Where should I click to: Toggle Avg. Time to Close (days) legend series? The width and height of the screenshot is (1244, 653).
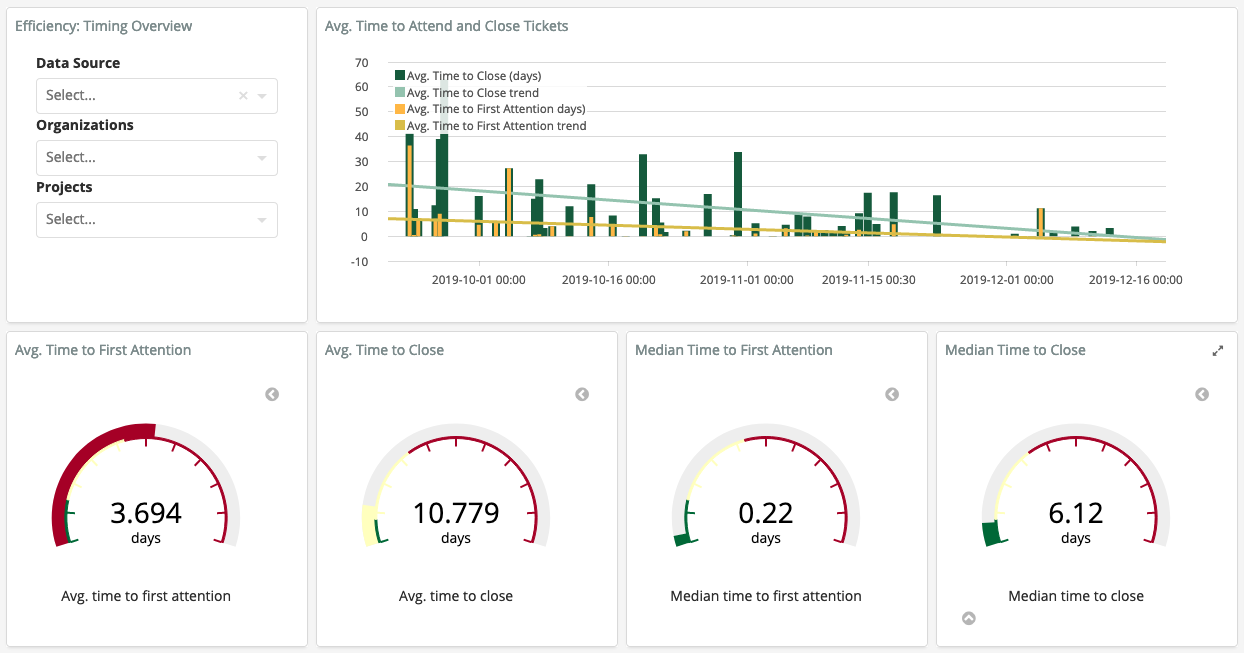pyautogui.click(x=468, y=76)
